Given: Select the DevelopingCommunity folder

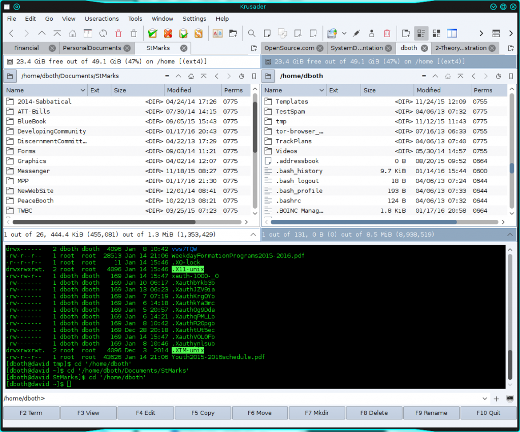Looking at the screenshot, I should click(127, 131).
